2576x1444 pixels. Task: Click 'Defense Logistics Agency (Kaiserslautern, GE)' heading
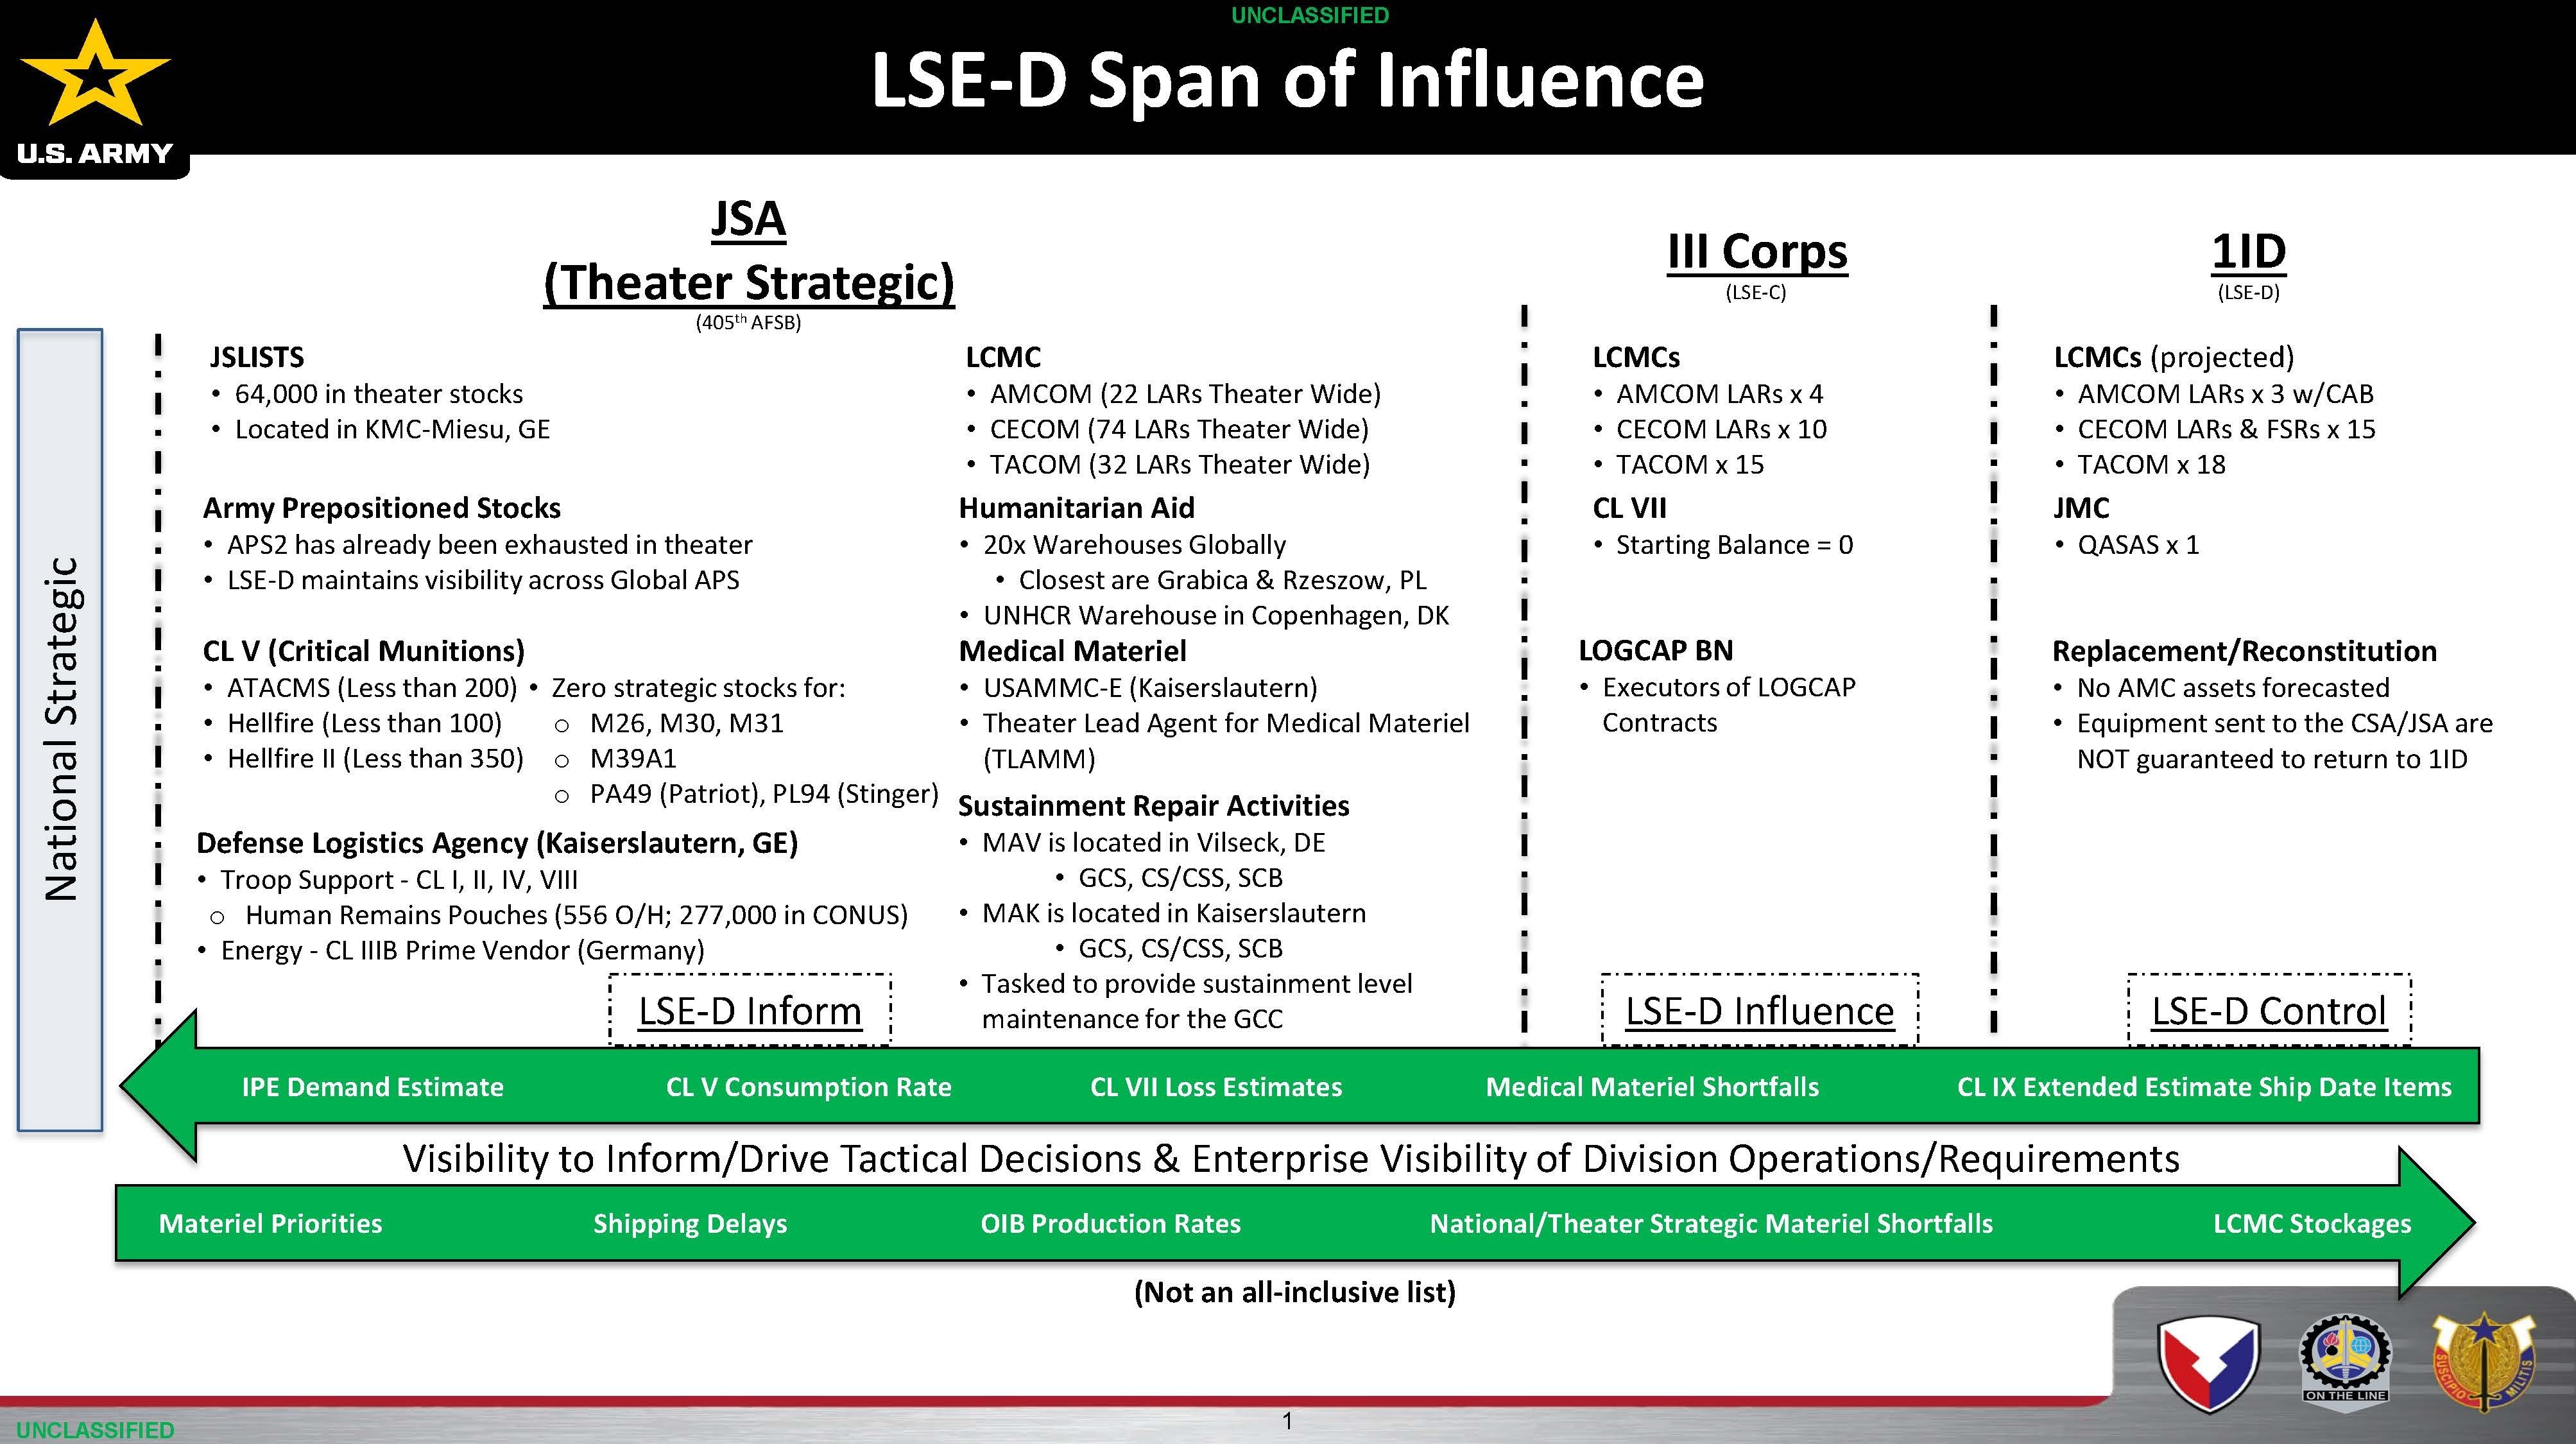coord(497,843)
